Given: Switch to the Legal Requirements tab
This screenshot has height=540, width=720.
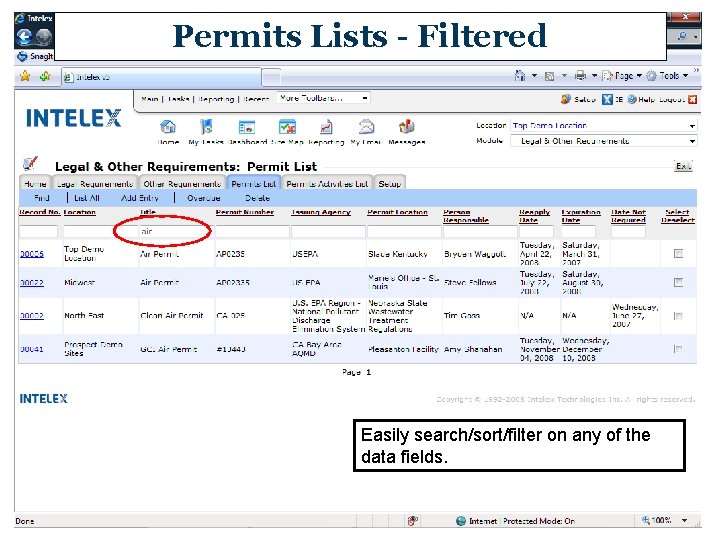Looking at the screenshot, I should 95,183.
